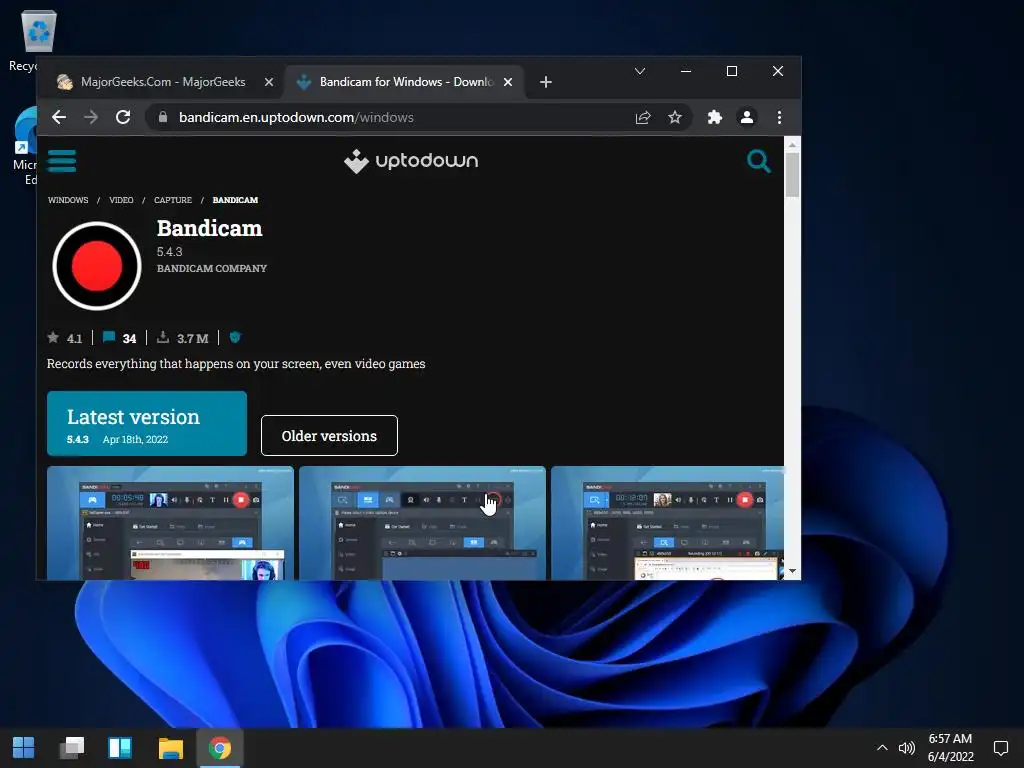1024x768 pixels.
Task: Click the version number 5.4.3 text
Action: click(x=169, y=251)
